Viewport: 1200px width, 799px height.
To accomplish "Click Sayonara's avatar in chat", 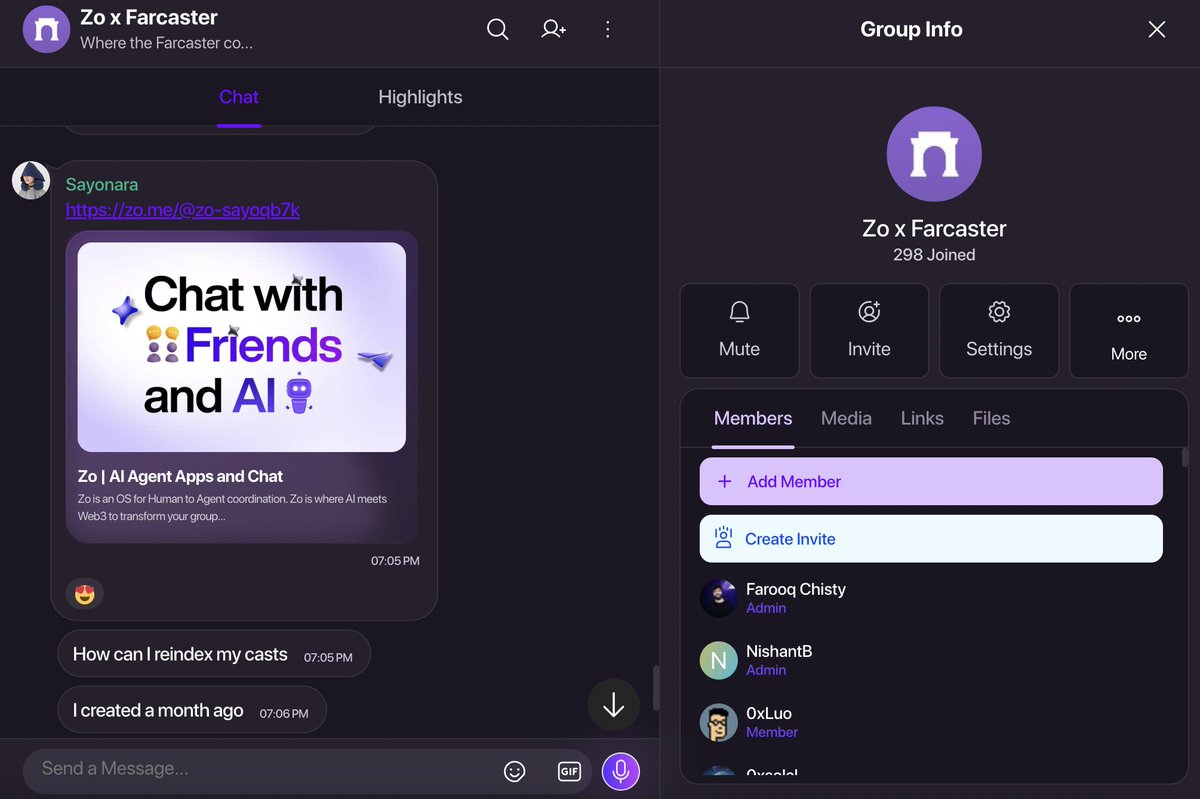I will point(31,180).
